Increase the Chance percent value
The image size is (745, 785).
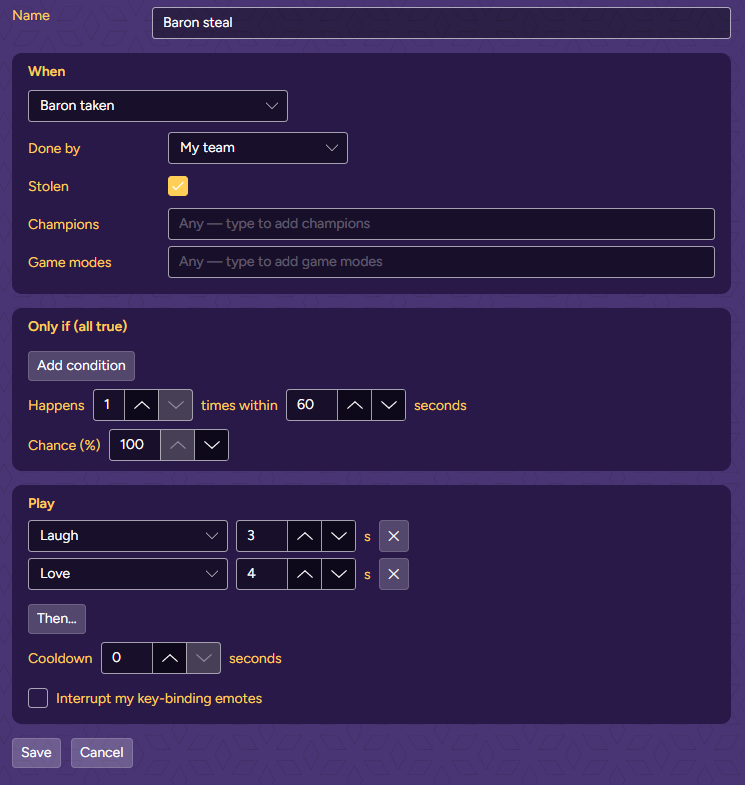click(x=177, y=445)
